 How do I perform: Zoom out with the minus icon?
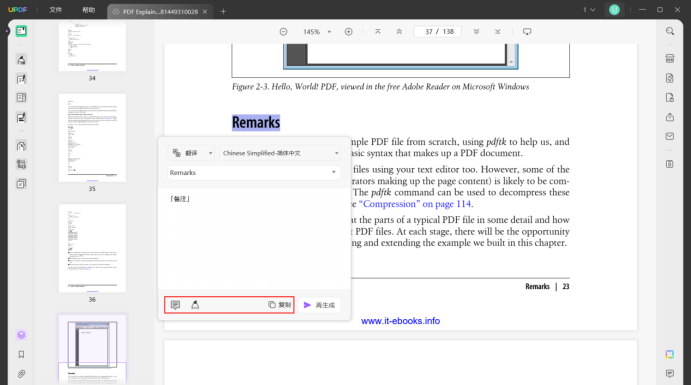(x=283, y=32)
